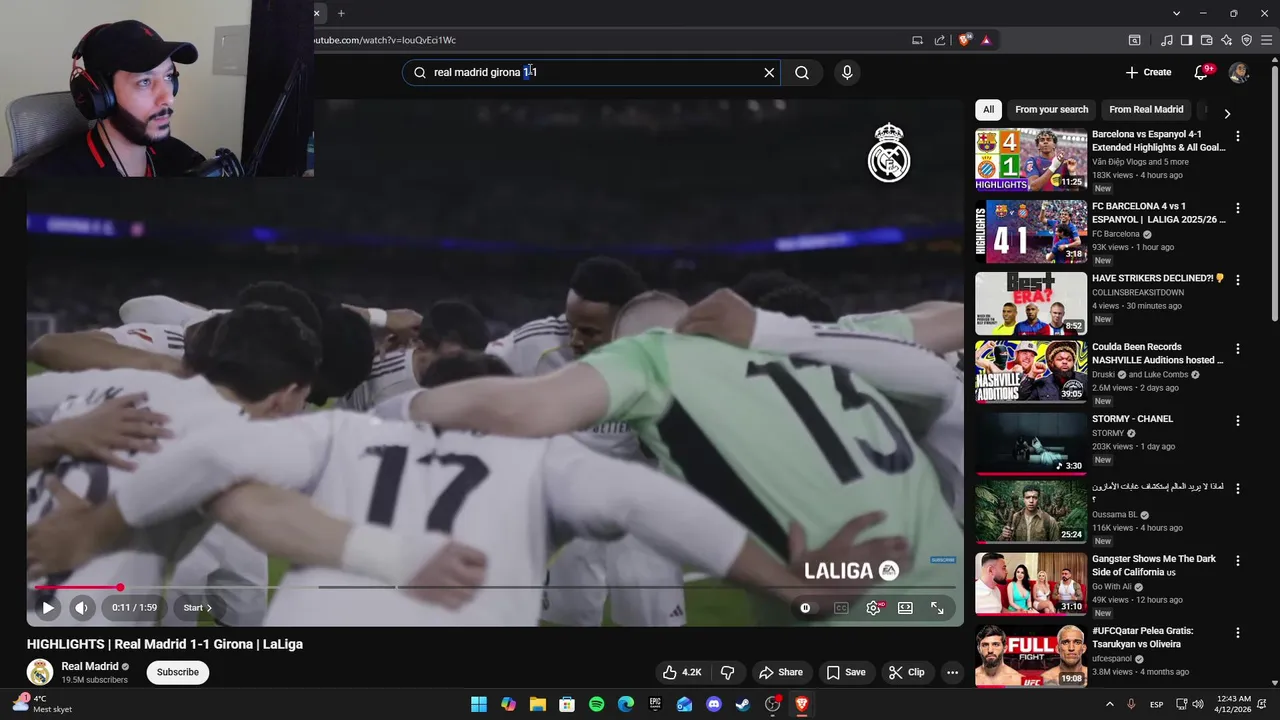Open options for FC Barcelona 4 vs 1 video
Image resolution: width=1280 pixels, height=720 pixels.
coord(1238,208)
